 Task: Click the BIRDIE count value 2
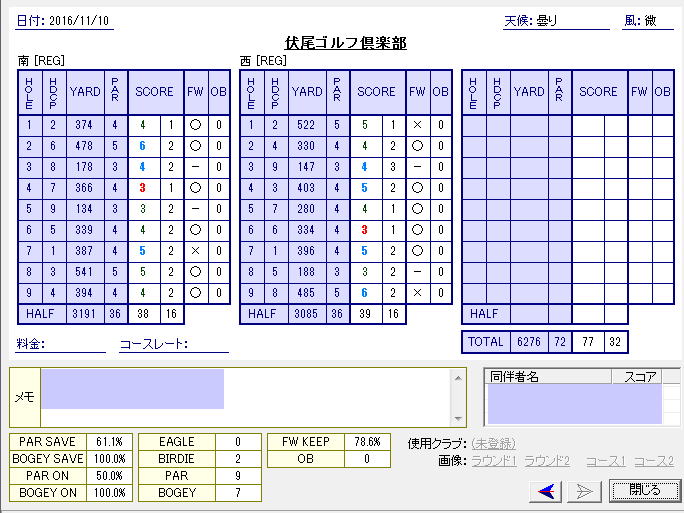click(238, 459)
